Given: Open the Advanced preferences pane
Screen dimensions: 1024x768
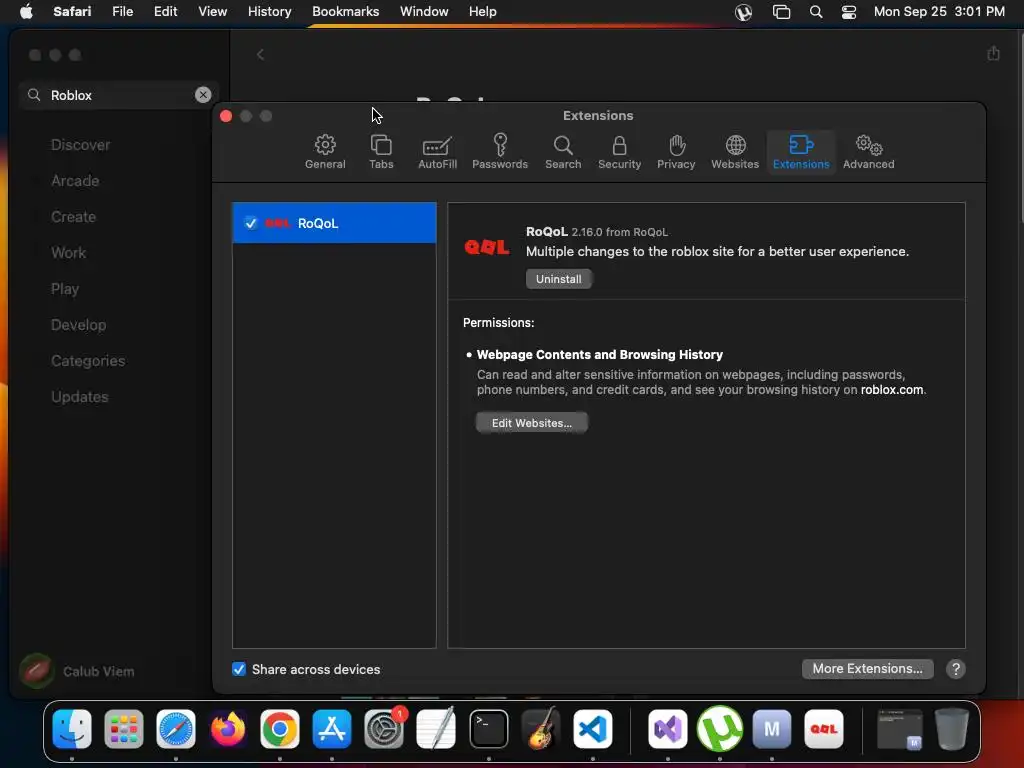Looking at the screenshot, I should tap(868, 152).
